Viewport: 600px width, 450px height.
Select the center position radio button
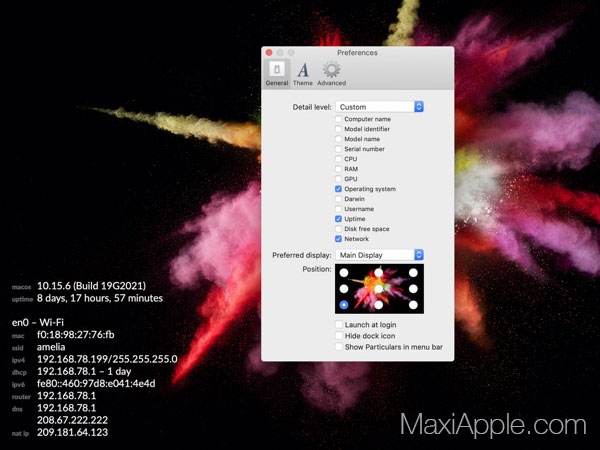click(x=378, y=289)
